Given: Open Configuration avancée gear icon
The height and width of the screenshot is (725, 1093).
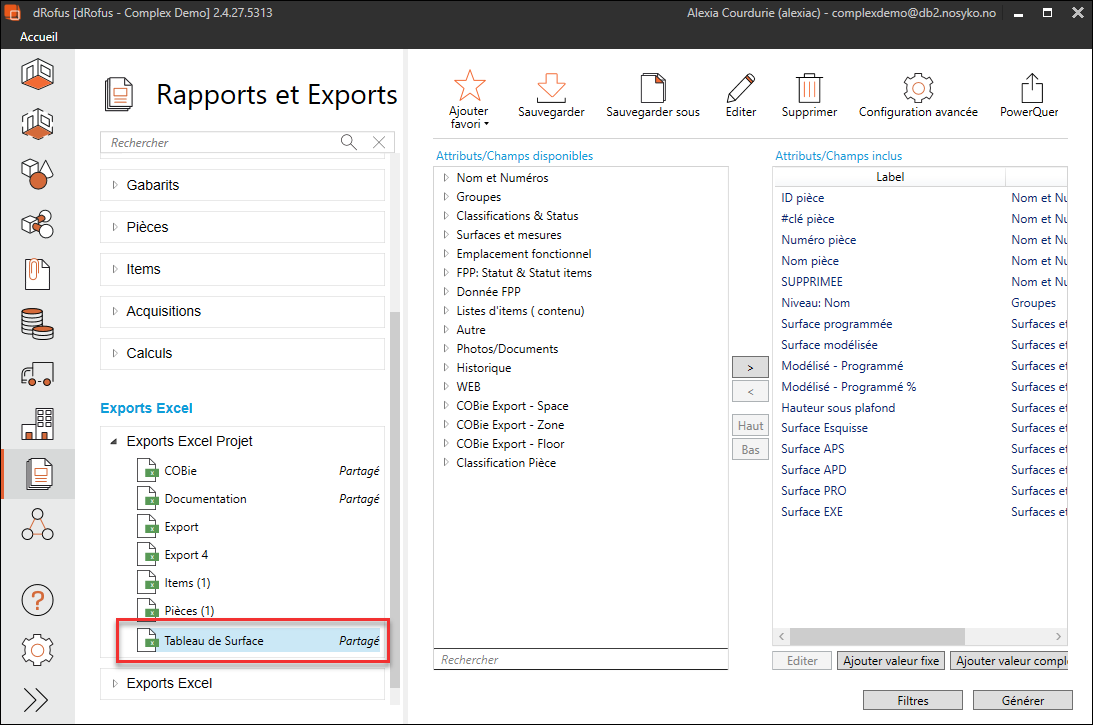Looking at the screenshot, I should [918, 87].
